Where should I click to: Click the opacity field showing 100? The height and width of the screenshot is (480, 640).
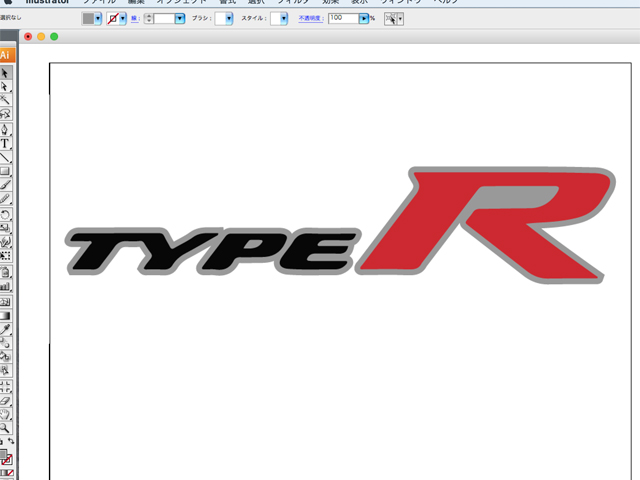coord(343,18)
